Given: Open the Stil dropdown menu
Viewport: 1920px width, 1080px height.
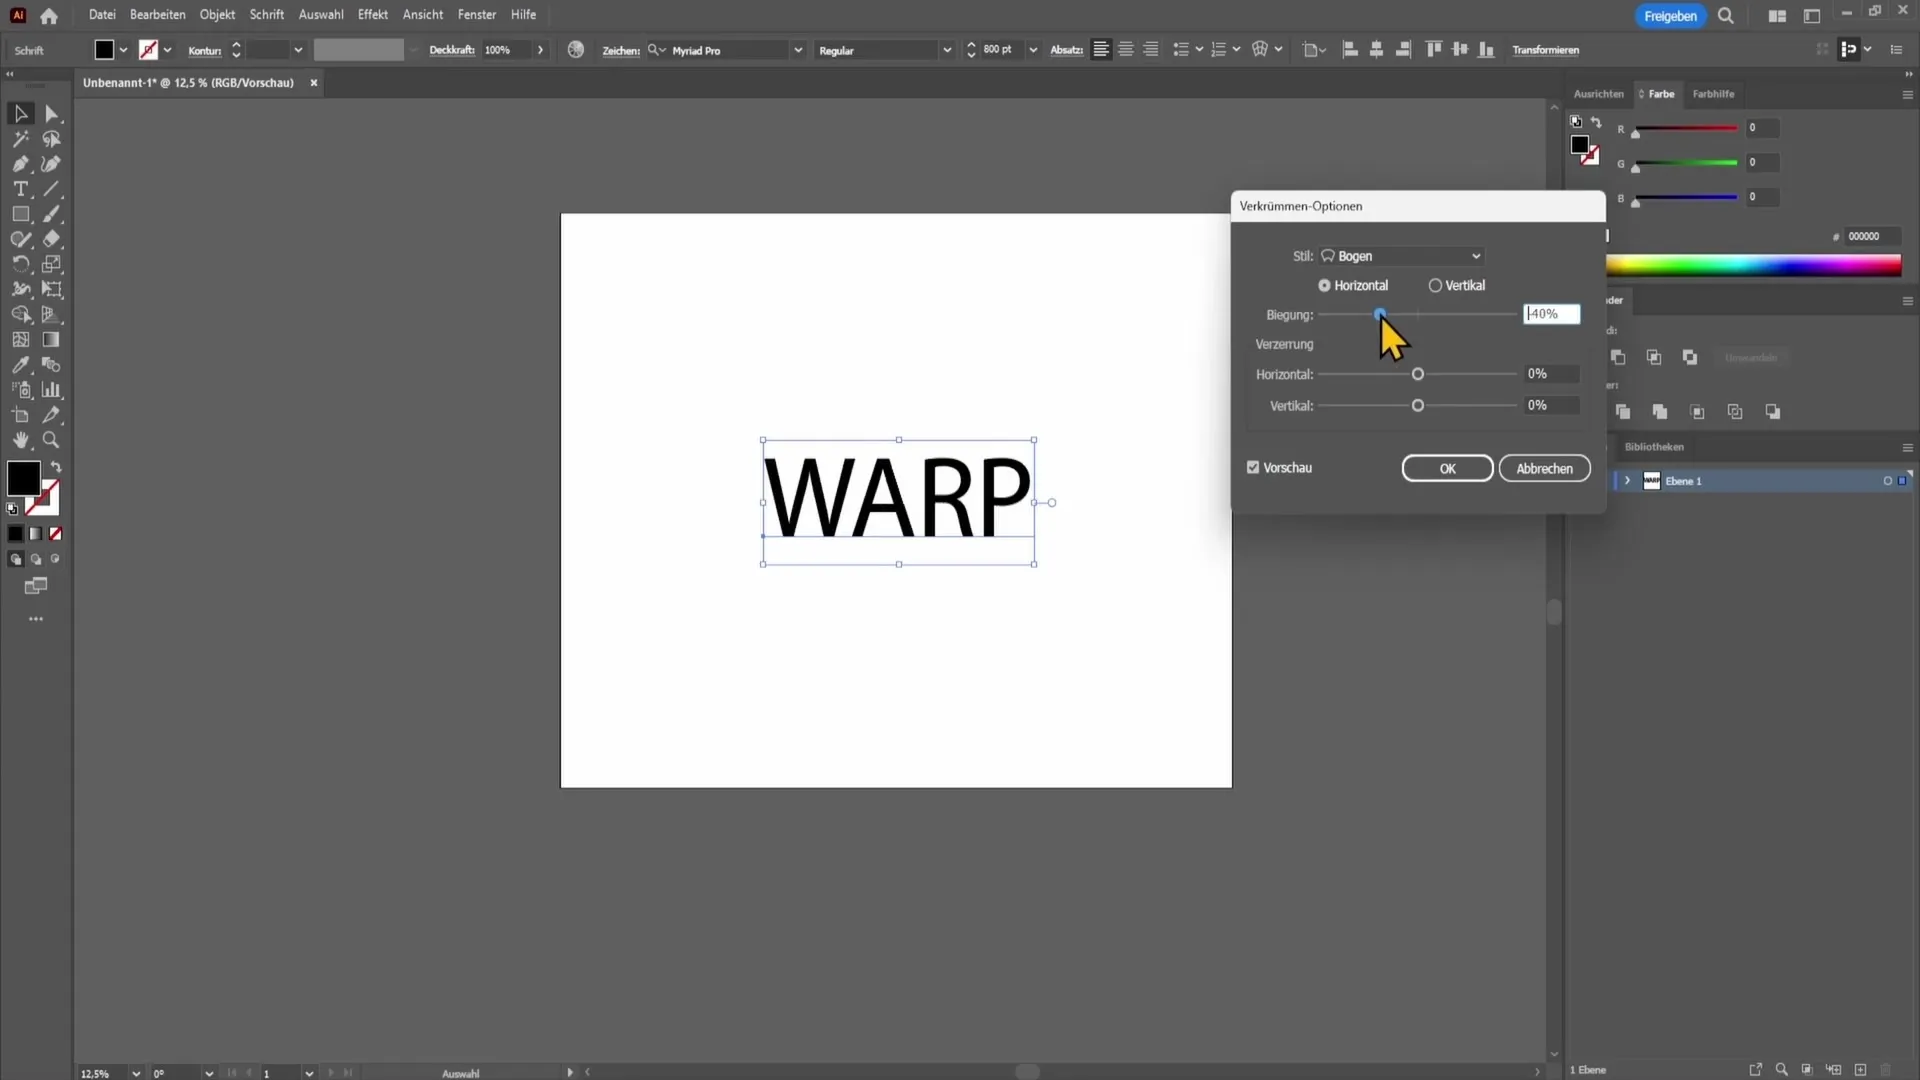Looking at the screenshot, I should pyautogui.click(x=1404, y=256).
